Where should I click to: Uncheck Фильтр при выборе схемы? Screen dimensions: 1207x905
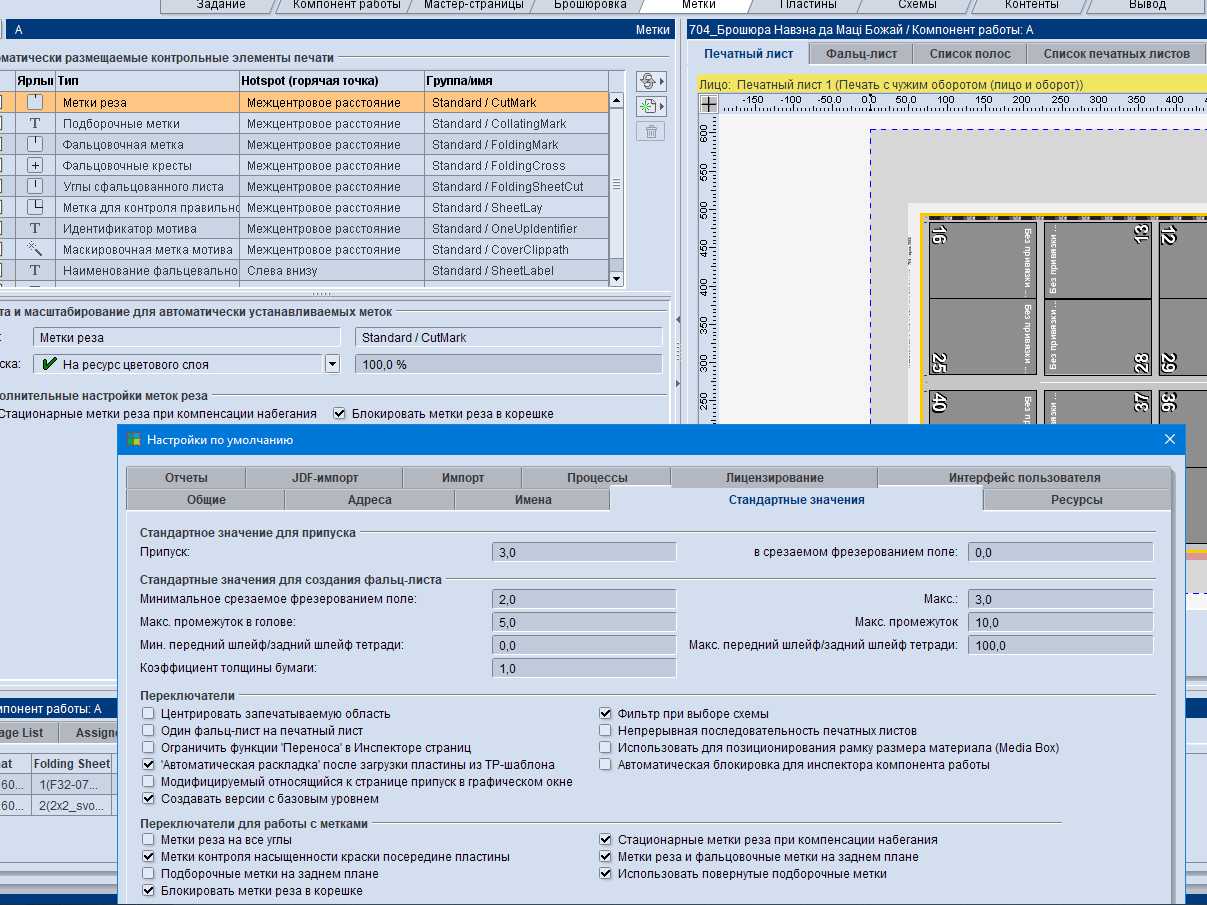606,714
